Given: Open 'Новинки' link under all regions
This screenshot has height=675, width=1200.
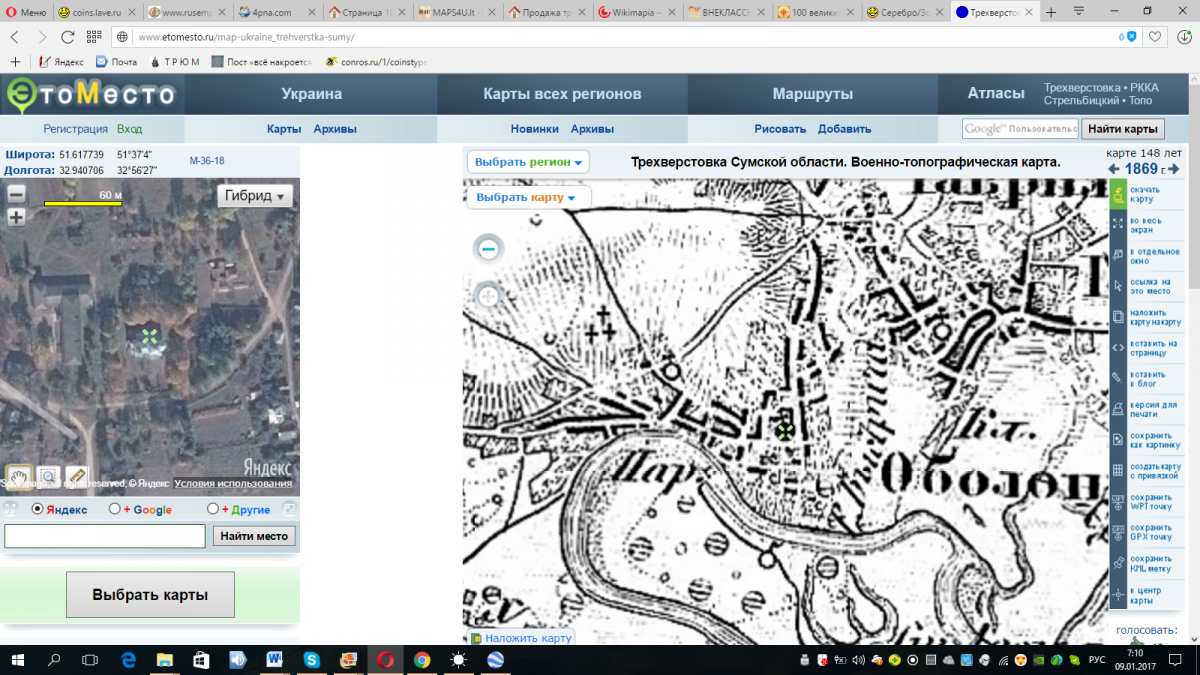Looking at the screenshot, I should (534, 129).
